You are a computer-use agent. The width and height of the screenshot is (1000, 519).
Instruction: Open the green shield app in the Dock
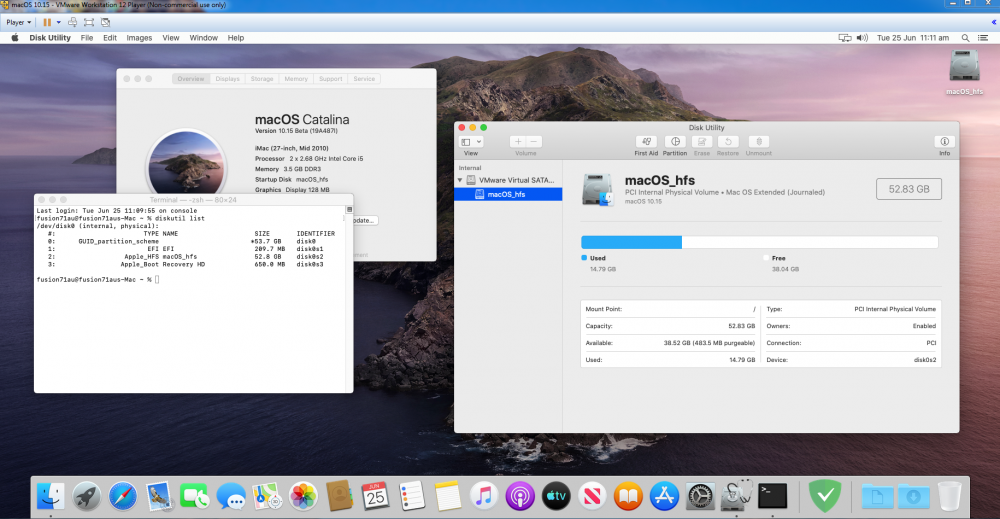pos(825,495)
